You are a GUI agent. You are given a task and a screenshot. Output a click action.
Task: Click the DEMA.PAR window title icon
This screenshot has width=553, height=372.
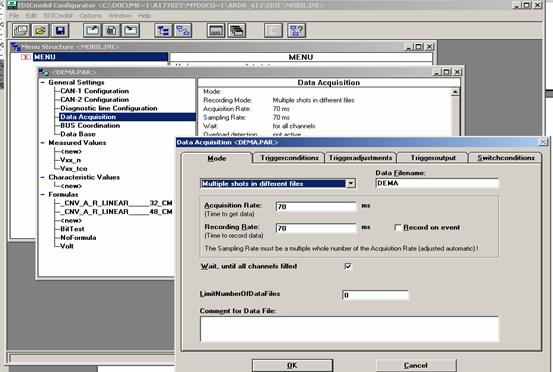(44, 72)
